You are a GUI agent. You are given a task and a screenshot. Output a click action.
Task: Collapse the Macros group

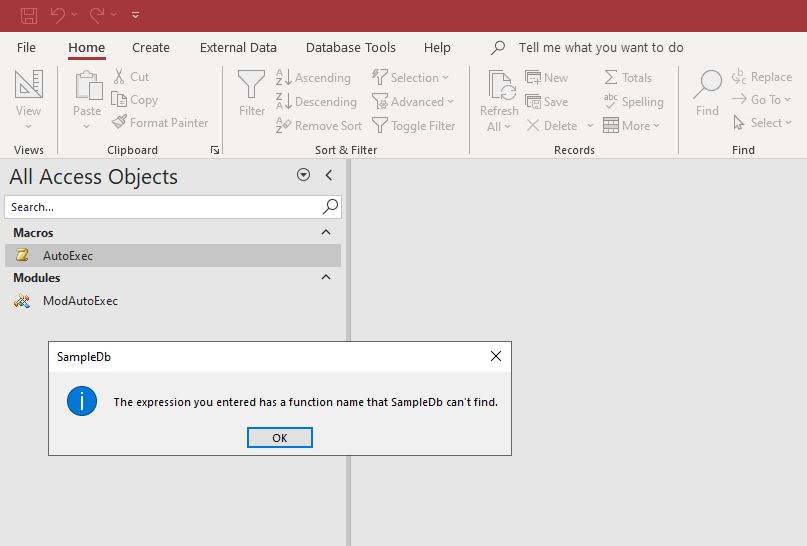(326, 233)
